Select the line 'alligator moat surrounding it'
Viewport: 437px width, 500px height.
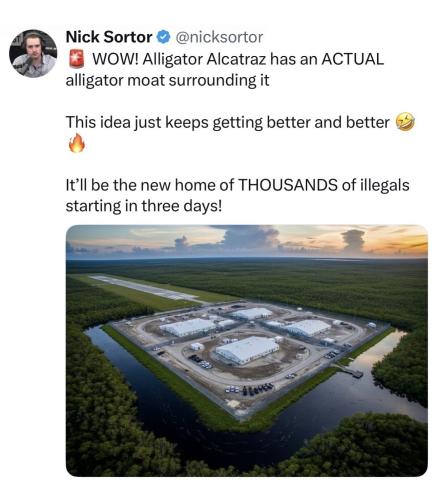167,81
